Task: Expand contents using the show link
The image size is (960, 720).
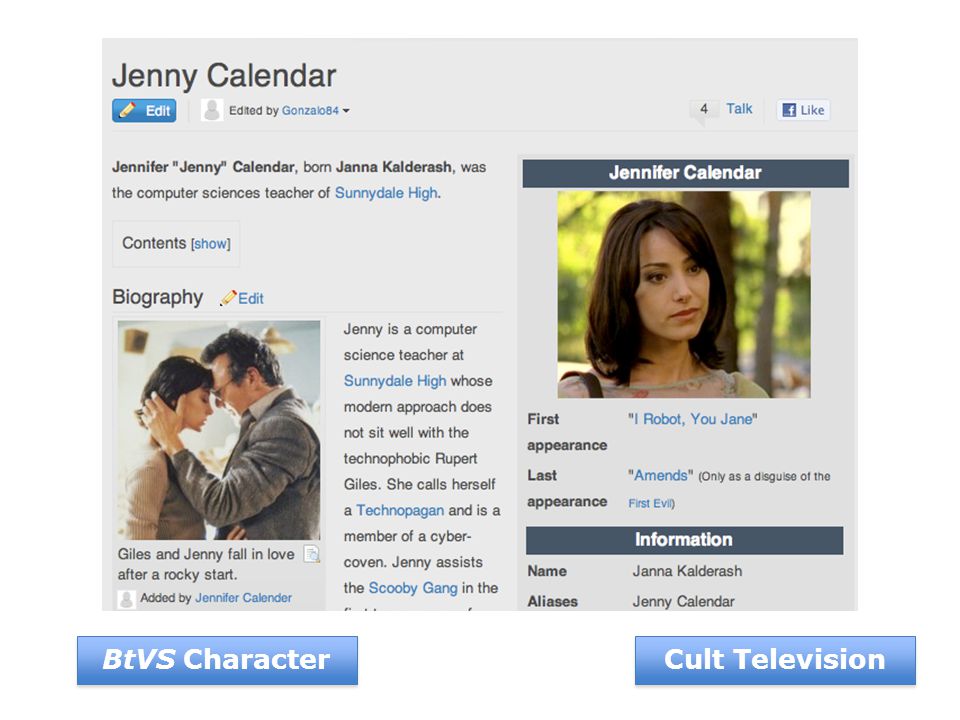Action: (x=211, y=244)
